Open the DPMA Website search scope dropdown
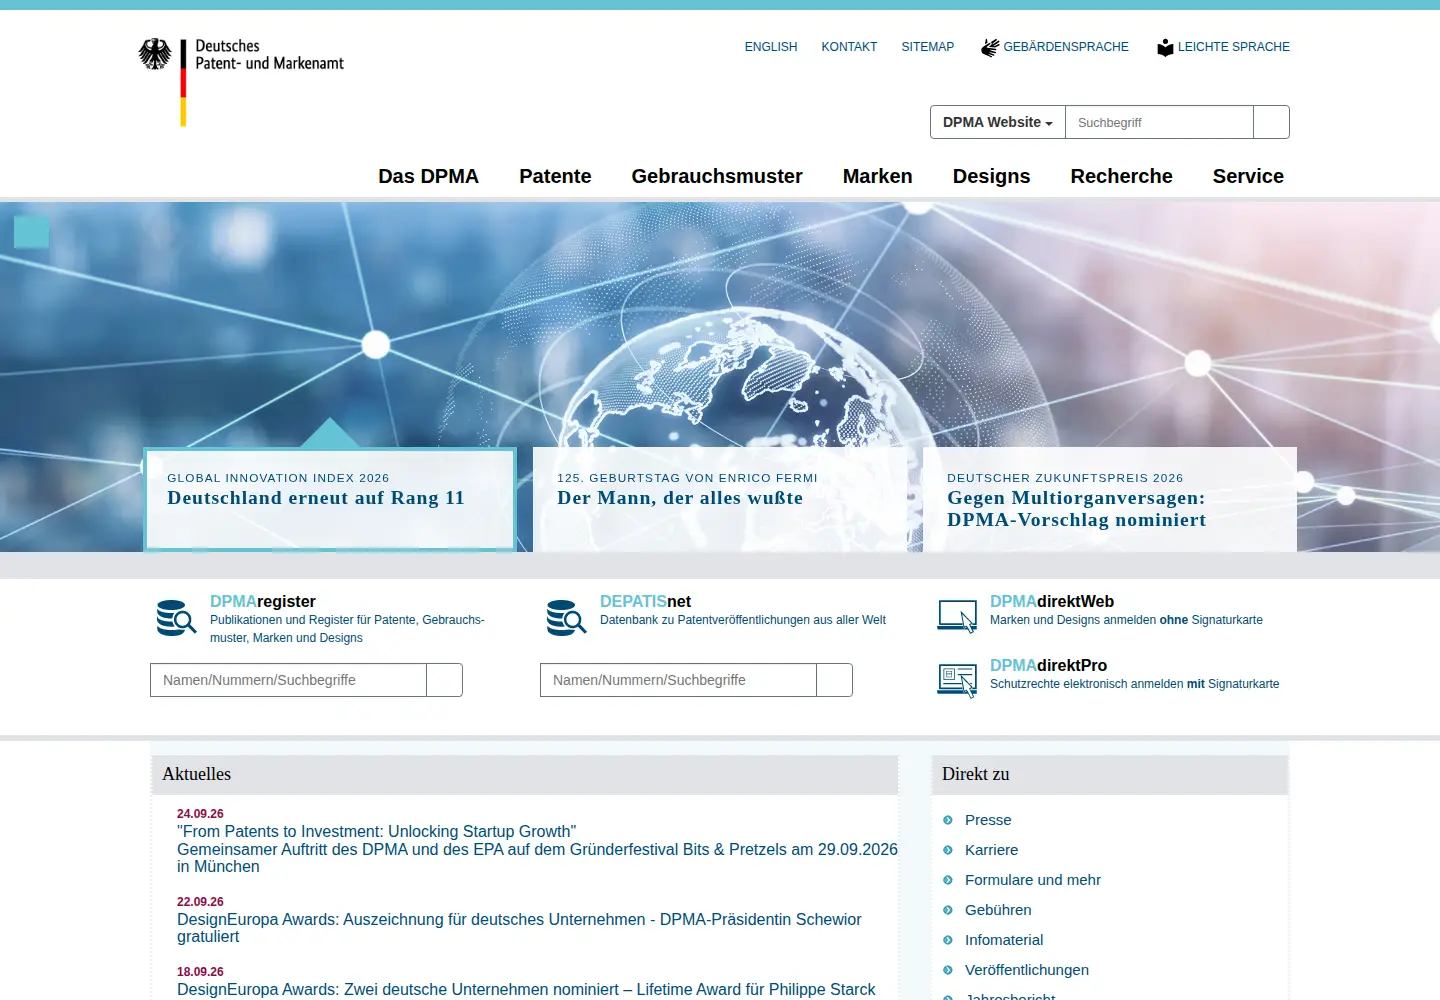Viewport: 1440px width, 1000px height. pos(998,122)
